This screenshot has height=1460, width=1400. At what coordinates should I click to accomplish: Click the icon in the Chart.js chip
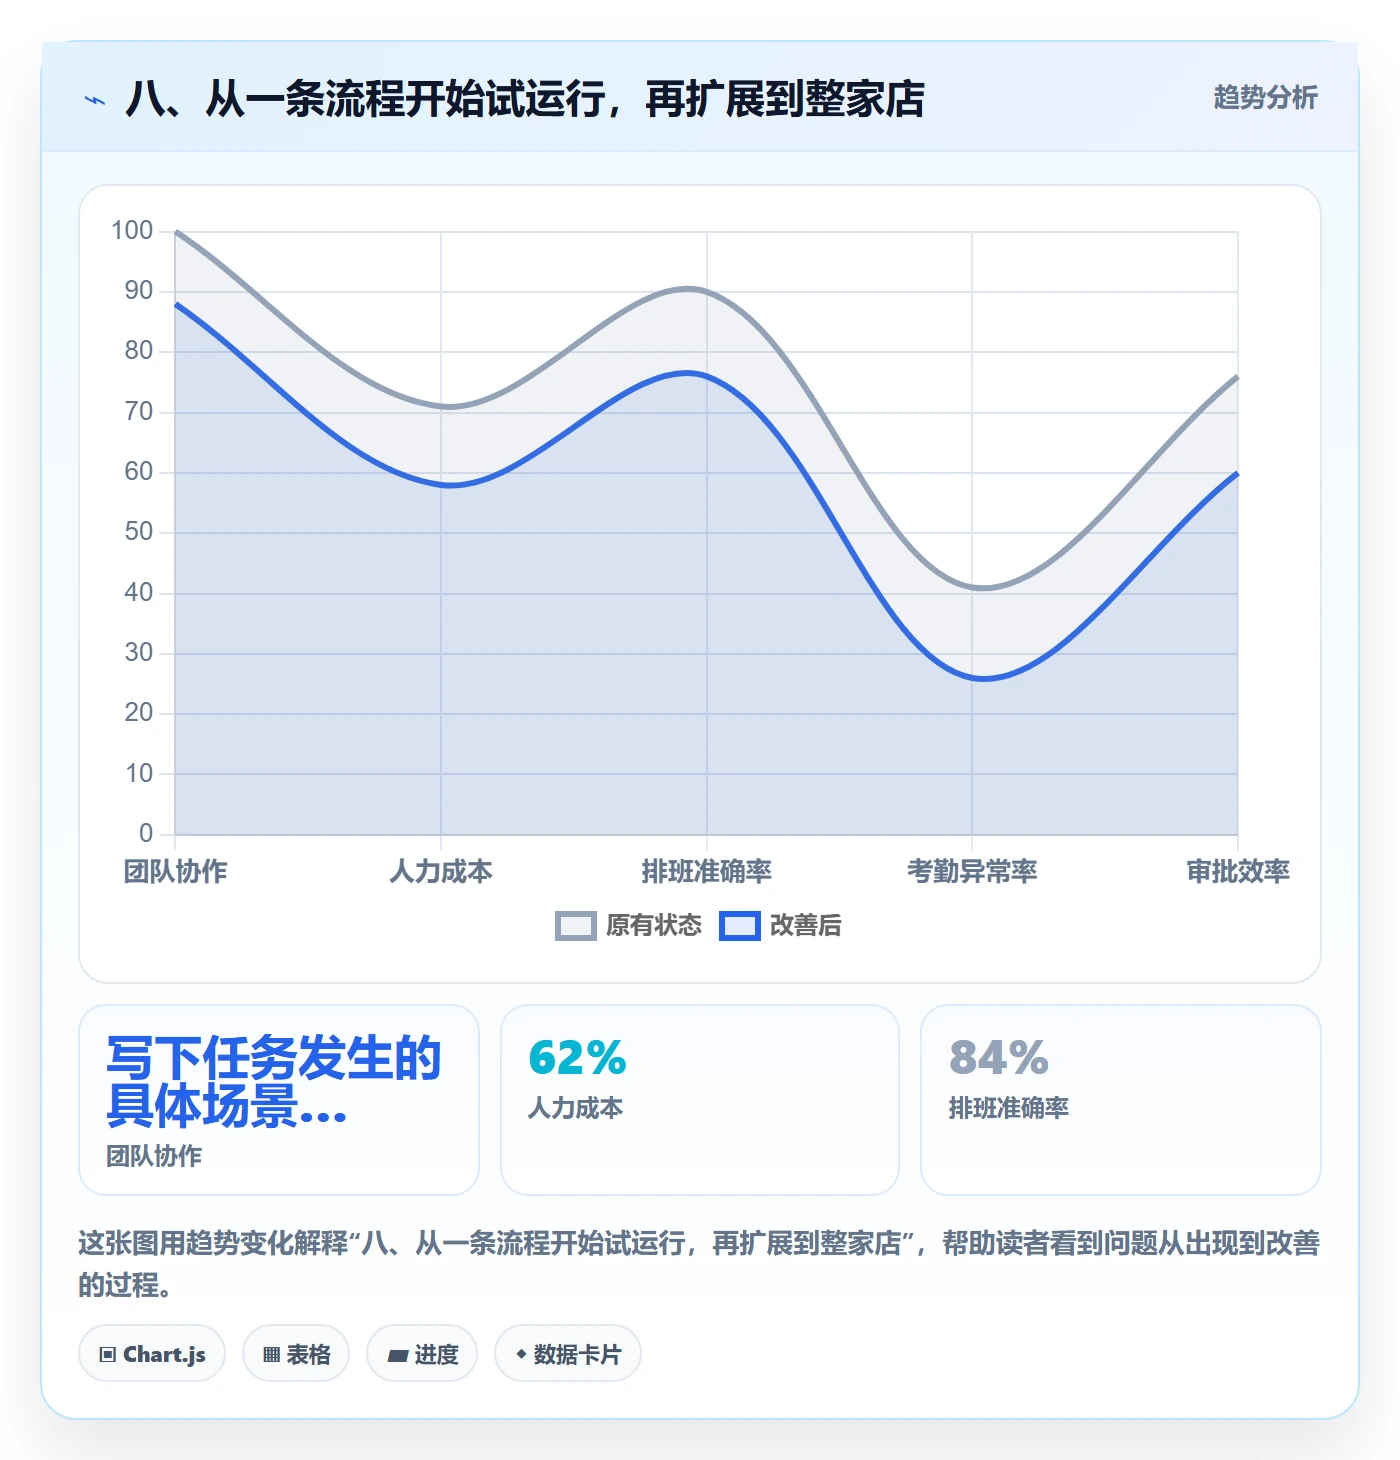pos(108,1355)
